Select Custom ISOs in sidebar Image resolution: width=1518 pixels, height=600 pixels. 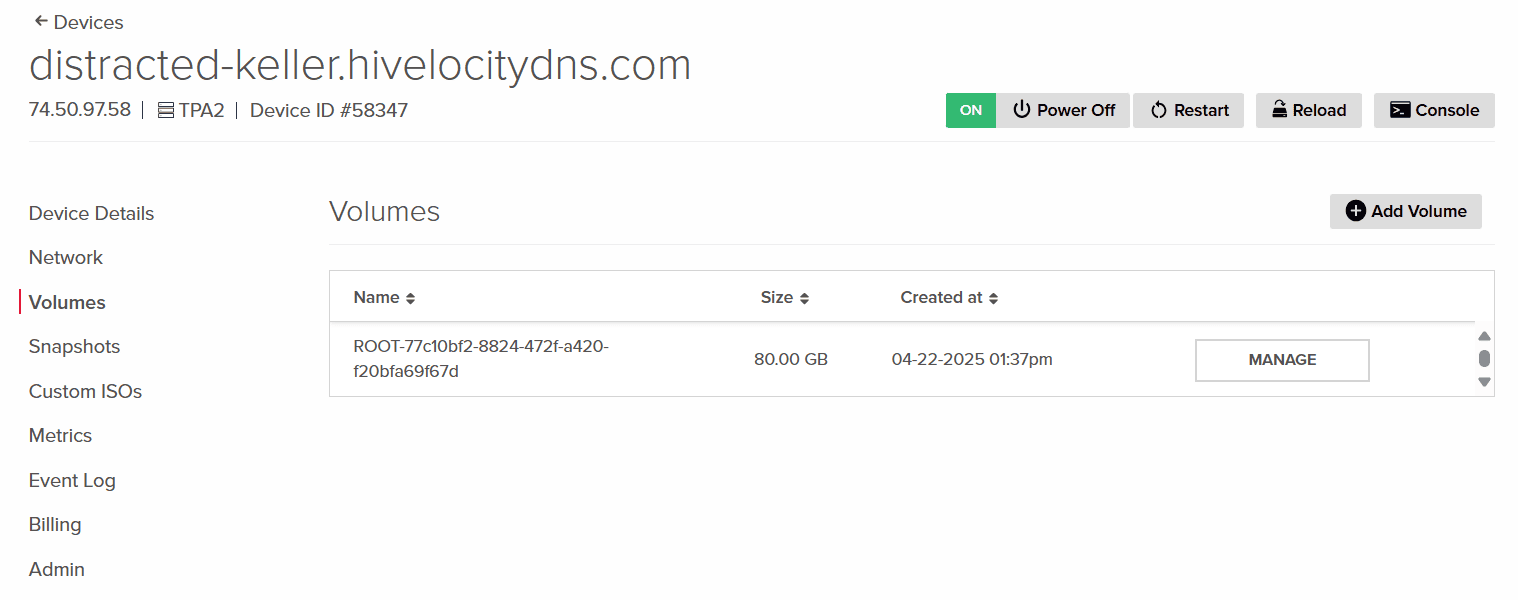[x=85, y=391]
